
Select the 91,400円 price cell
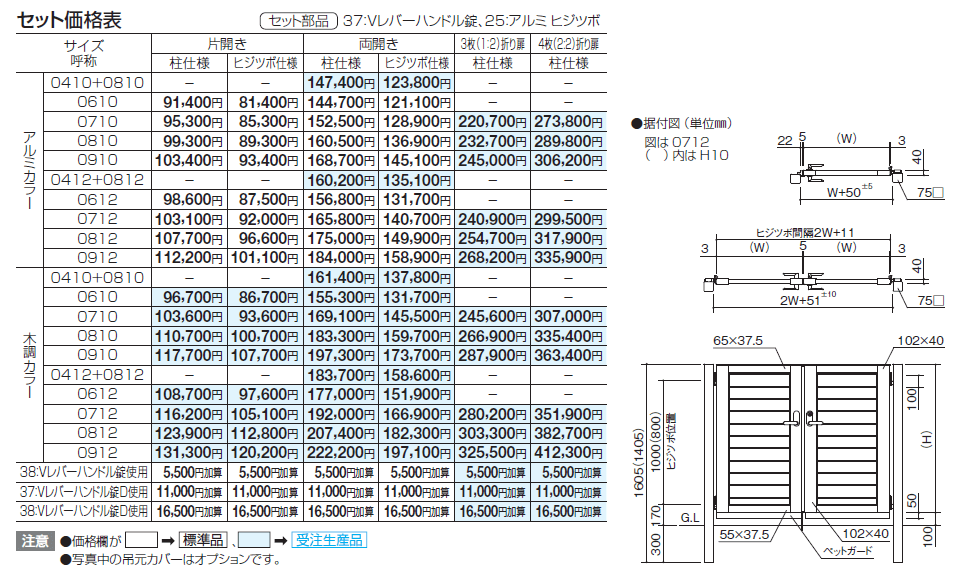click(189, 102)
